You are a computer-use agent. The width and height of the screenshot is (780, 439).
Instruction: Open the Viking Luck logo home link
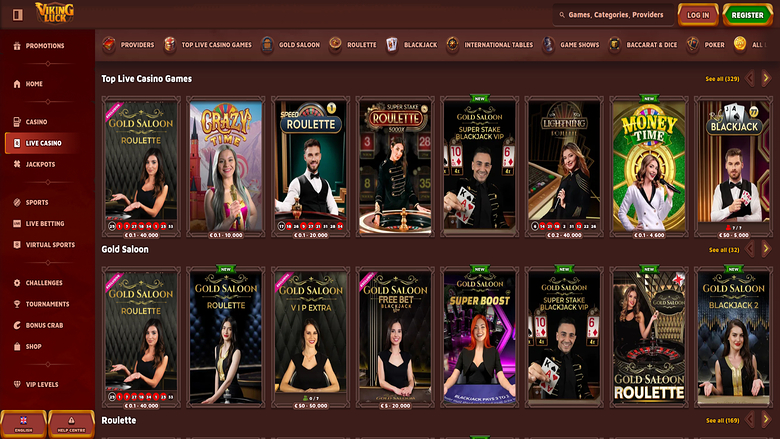pos(55,13)
